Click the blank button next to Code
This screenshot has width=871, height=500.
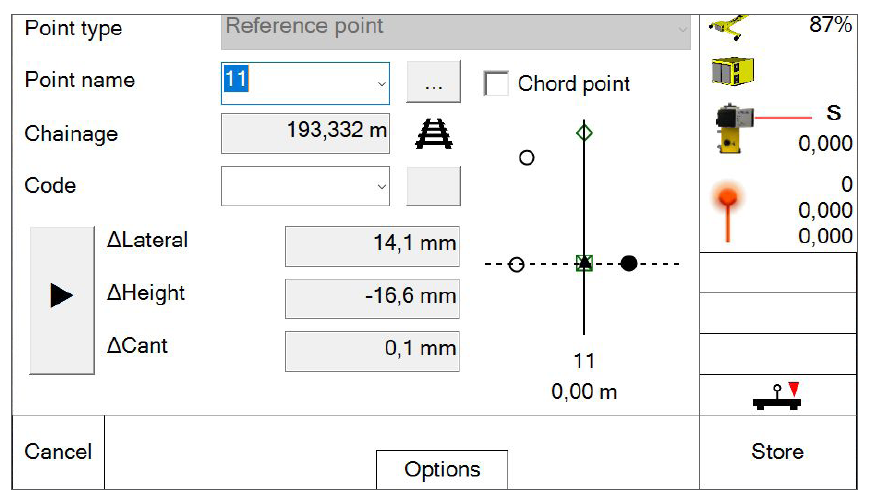tap(433, 186)
